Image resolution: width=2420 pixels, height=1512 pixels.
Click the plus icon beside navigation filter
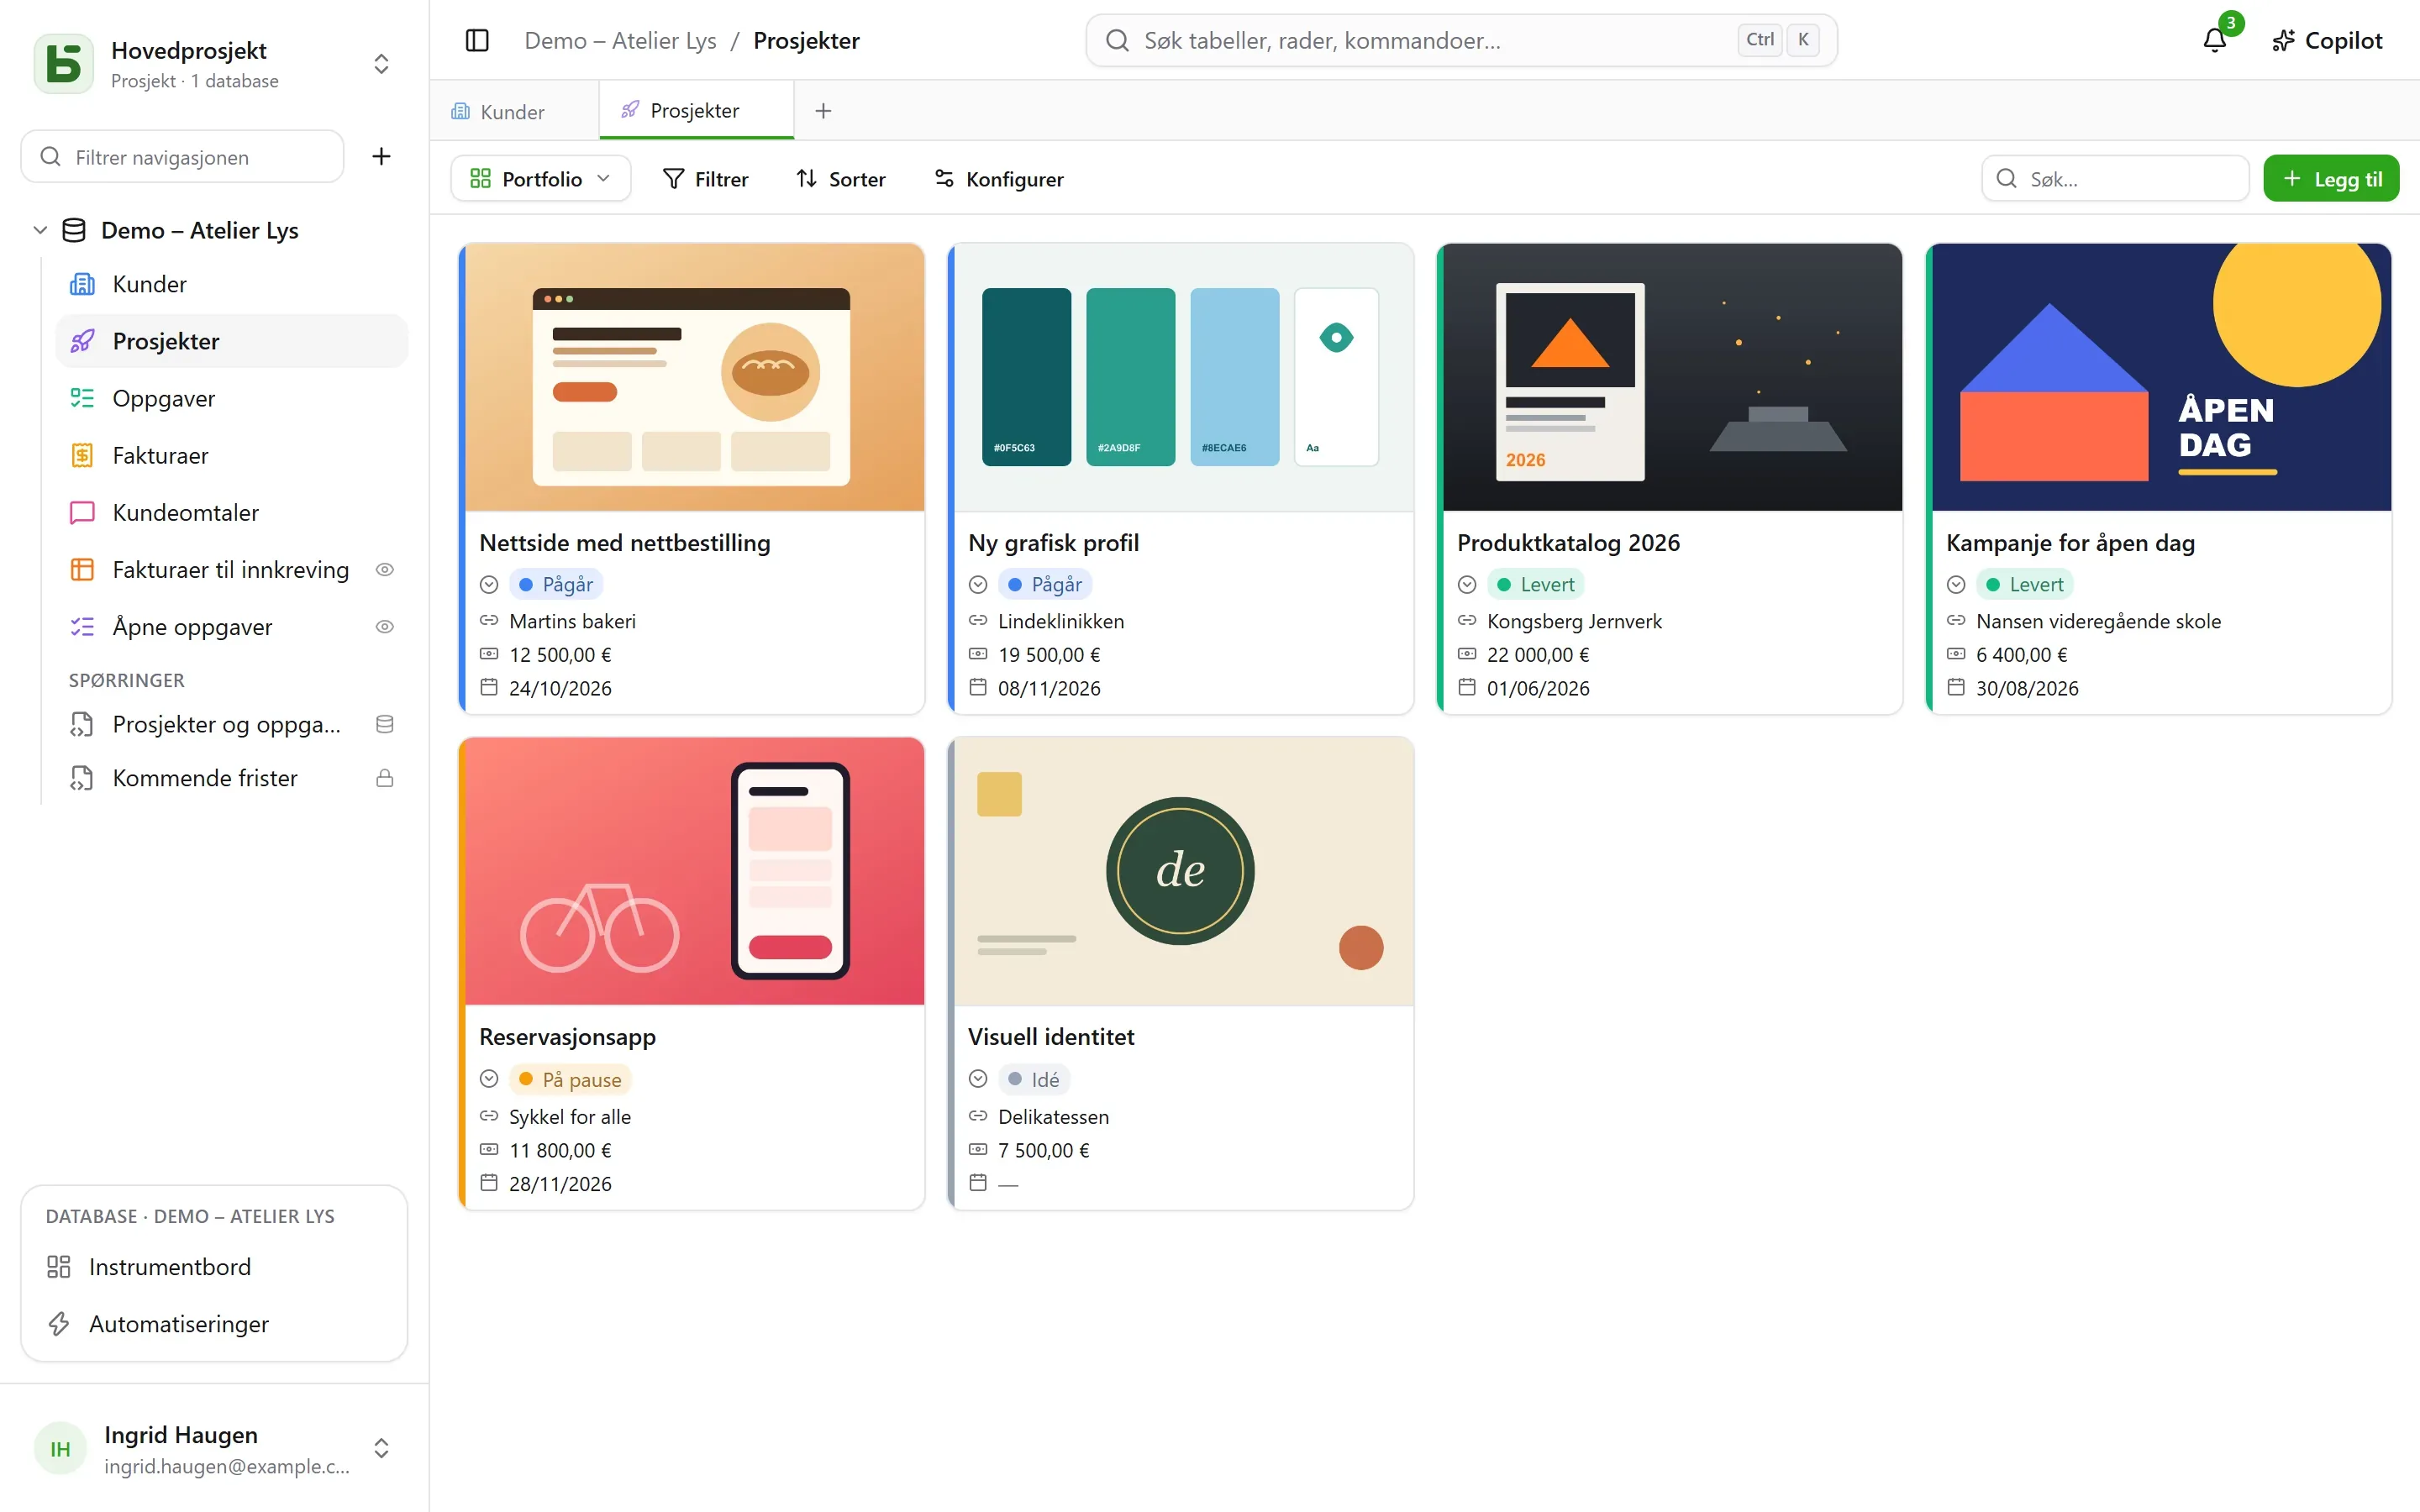tap(381, 156)
